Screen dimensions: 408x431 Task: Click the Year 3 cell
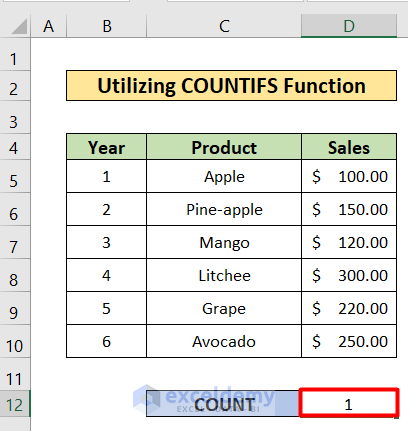click(107, 242)
